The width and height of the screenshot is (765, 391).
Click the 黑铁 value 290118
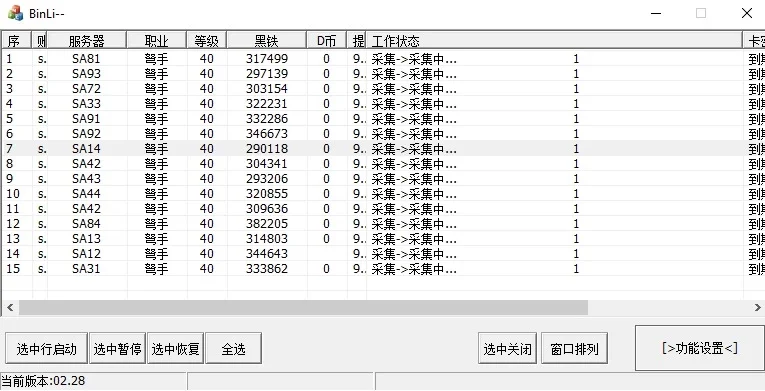click(267, 148)
